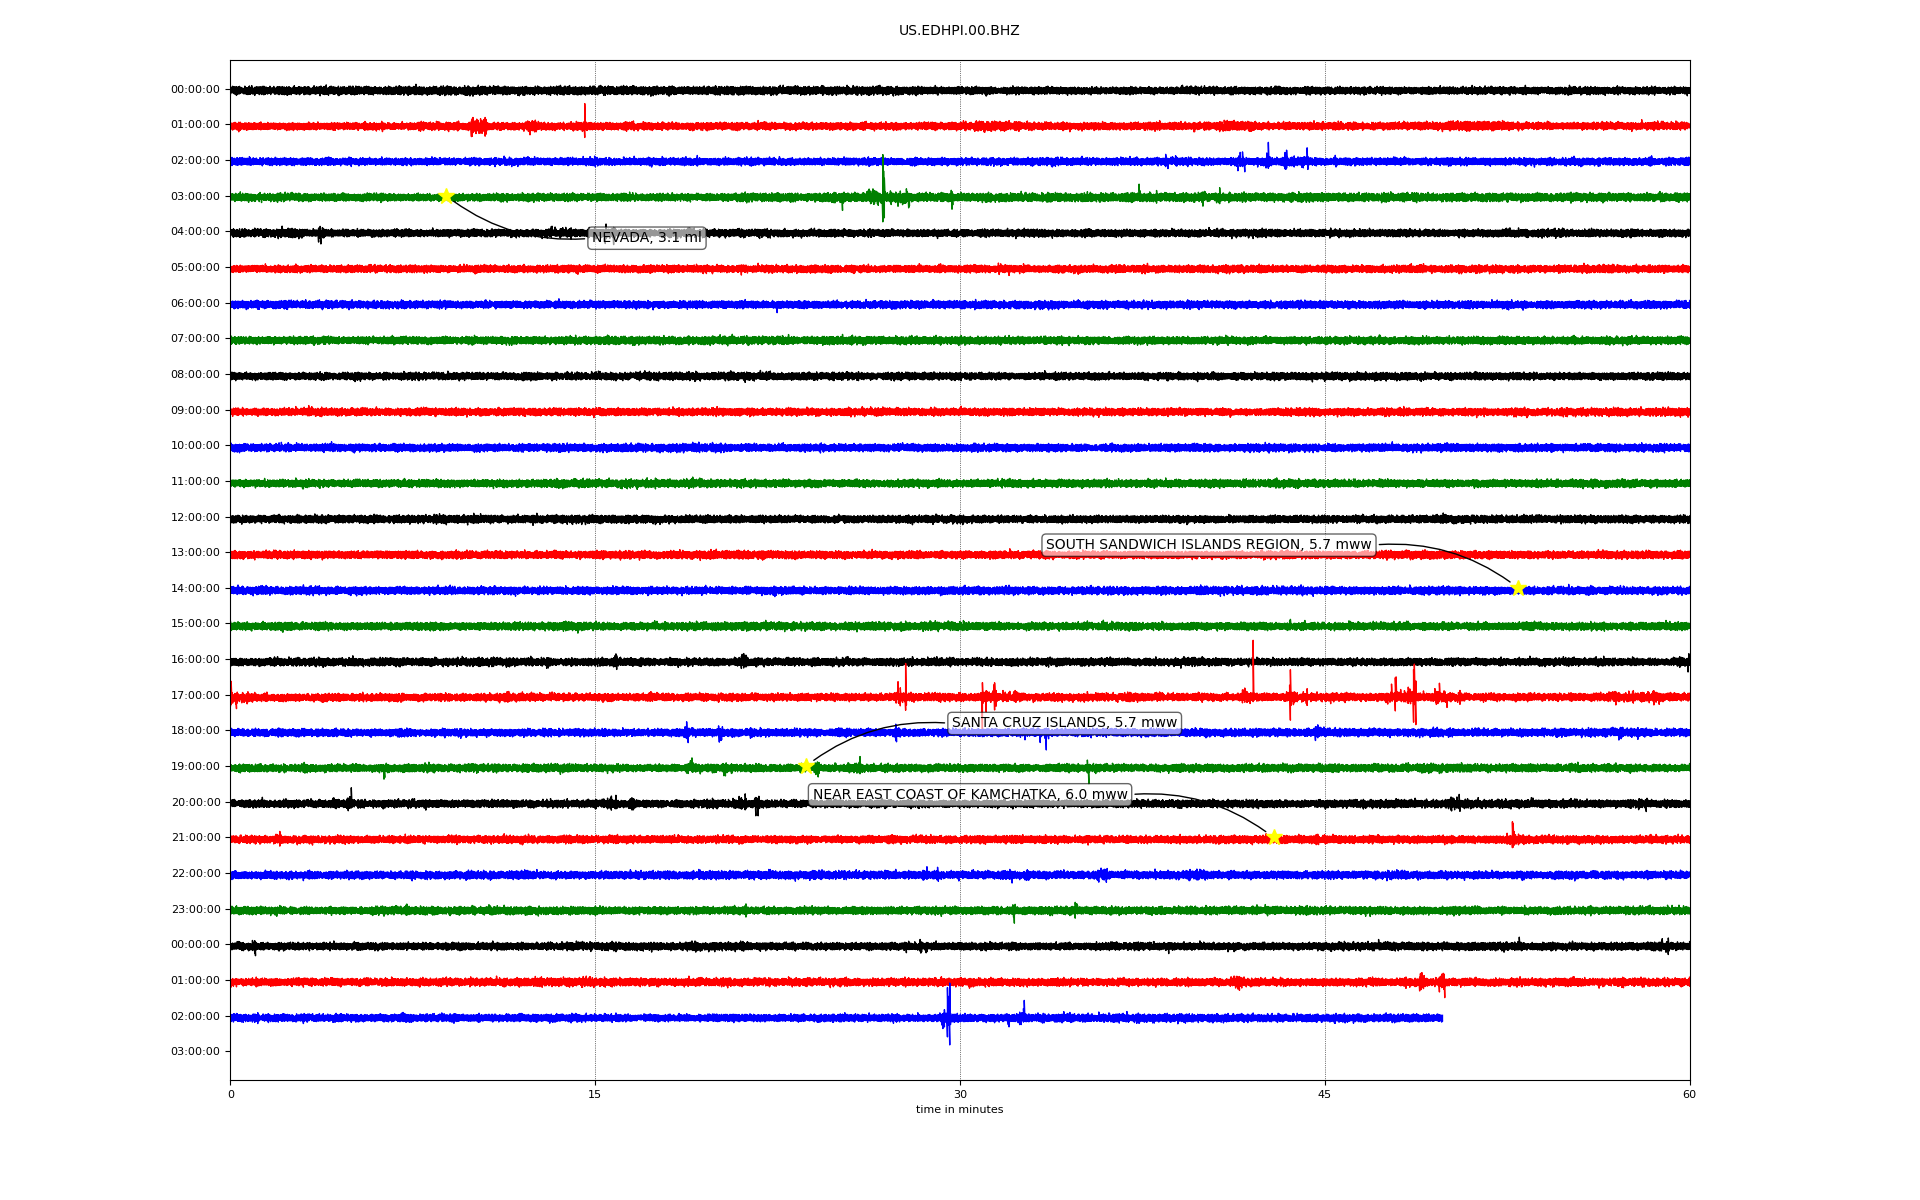Click the 17:00:00 row time label
The height and width of the screenshot is (1200, 1920).
[x=195, y=695]
